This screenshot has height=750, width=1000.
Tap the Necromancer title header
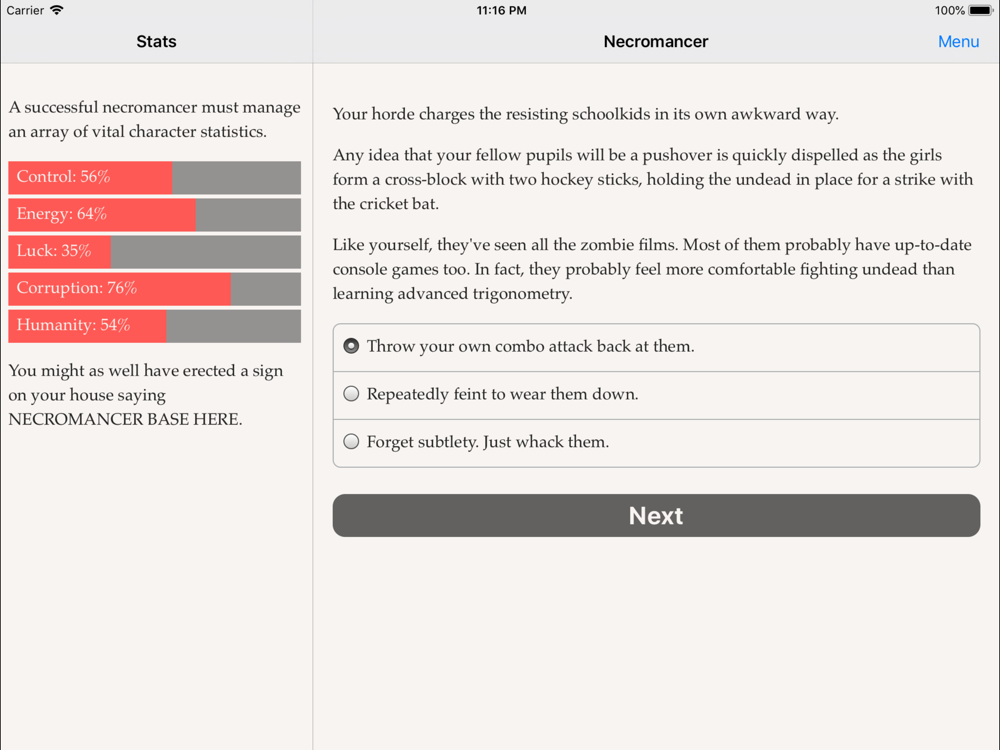[x=656, y=41]
